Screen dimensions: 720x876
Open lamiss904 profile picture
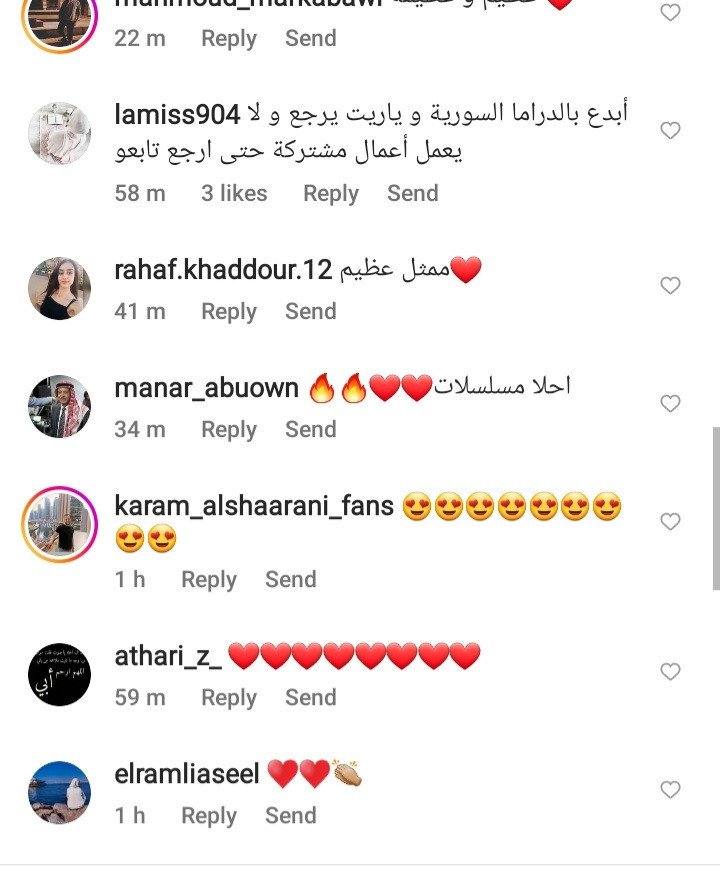[x=59, y=133]
